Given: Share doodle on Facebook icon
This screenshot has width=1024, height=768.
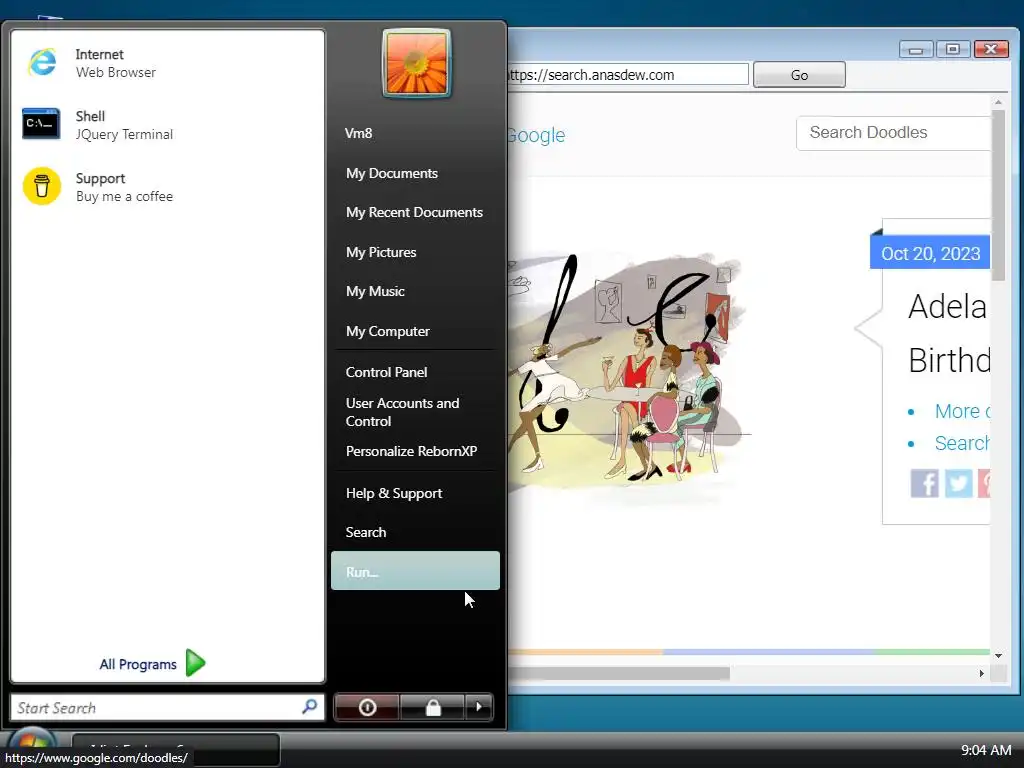Looking at the screenshot, I should click(925, 484).
